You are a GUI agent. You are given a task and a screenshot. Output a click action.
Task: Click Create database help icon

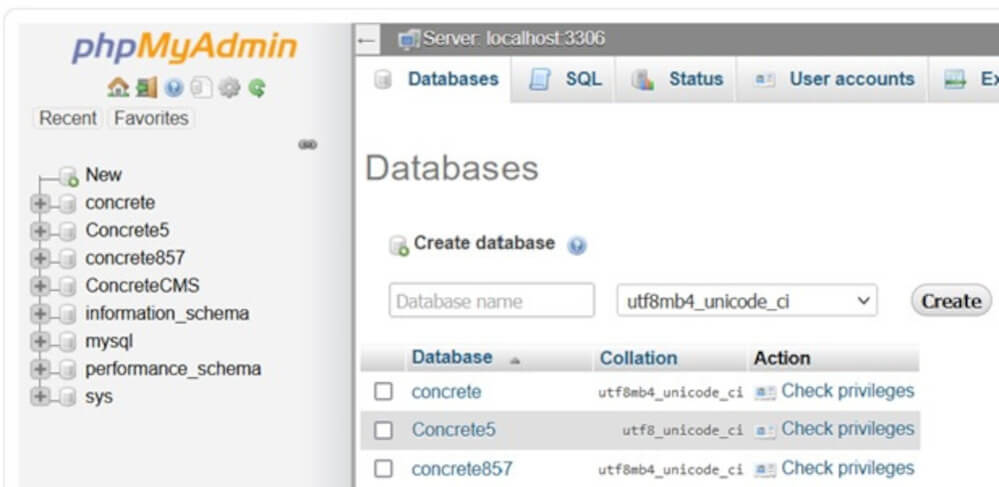click(x=577, y=245)
